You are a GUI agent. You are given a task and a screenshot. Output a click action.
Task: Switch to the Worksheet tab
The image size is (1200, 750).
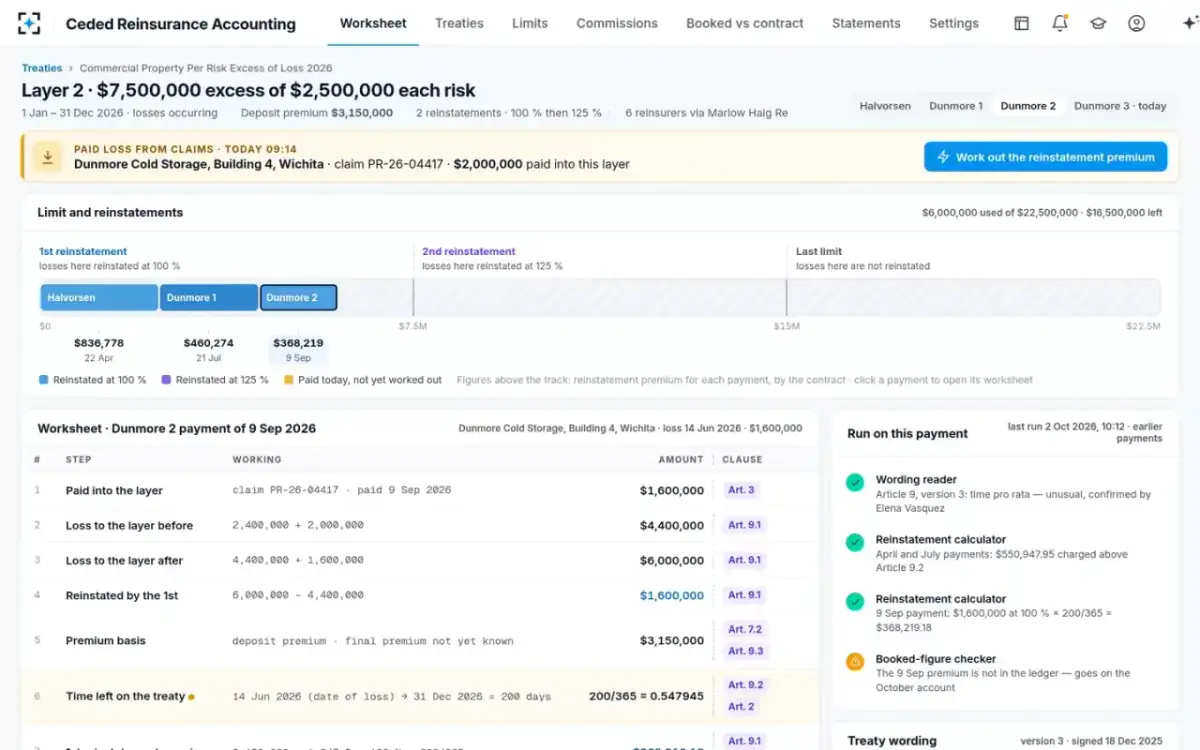(x=373, y=23)
